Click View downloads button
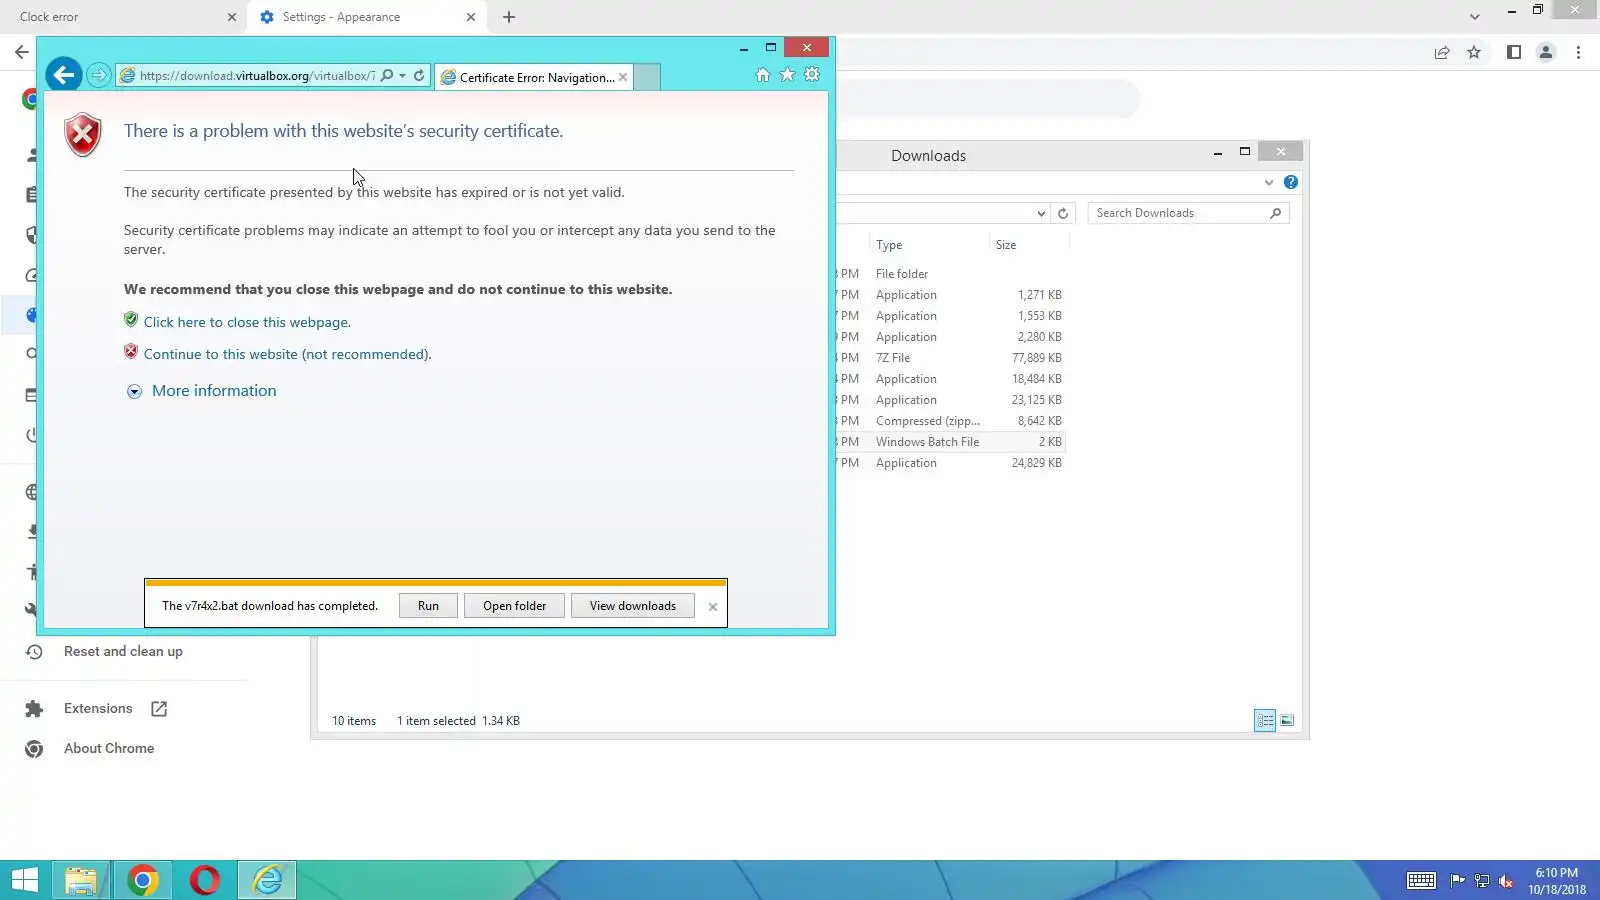This screenshot has height=900, width=1600. point(633,606)
